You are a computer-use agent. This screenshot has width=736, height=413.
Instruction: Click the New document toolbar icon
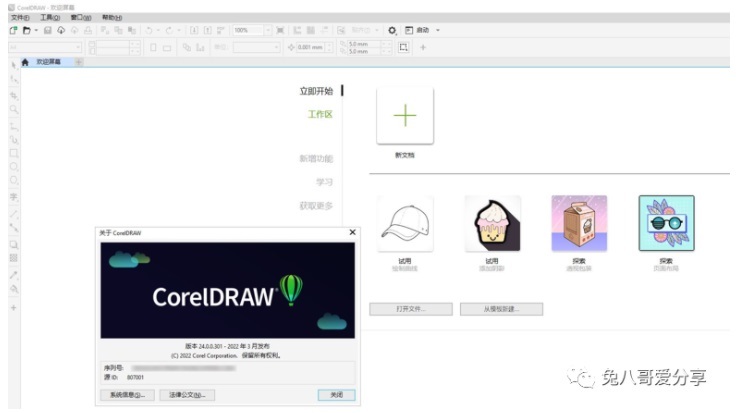[13, 30]
